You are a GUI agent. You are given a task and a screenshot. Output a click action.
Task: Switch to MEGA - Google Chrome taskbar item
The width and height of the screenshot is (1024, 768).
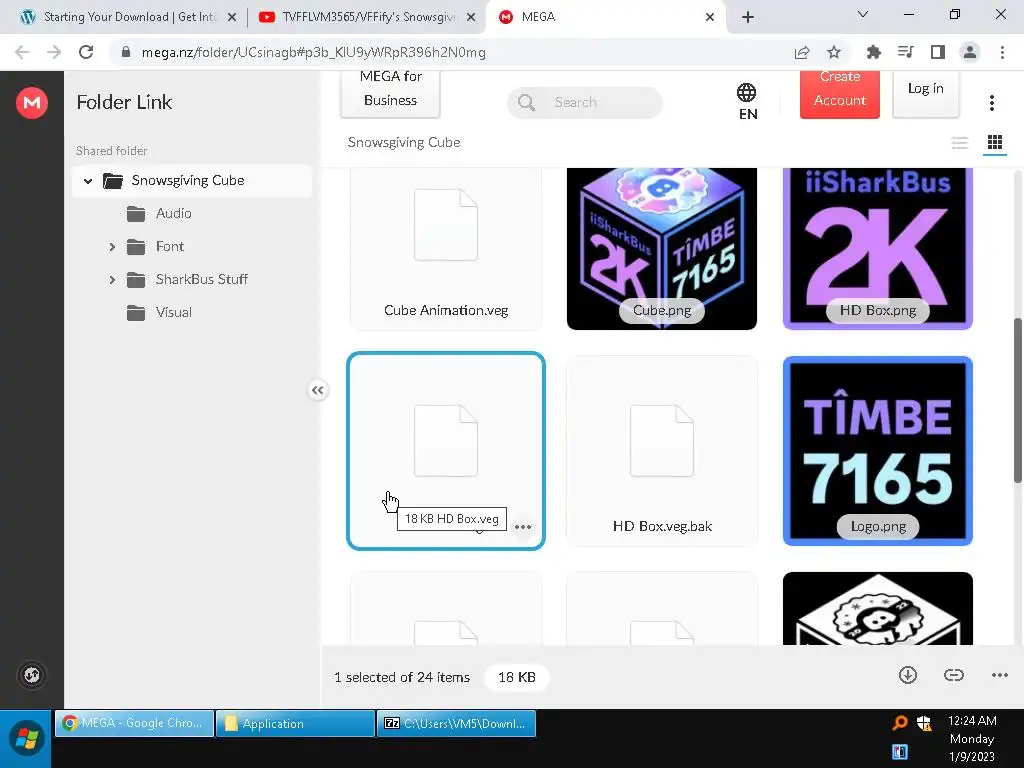[134, 724]
